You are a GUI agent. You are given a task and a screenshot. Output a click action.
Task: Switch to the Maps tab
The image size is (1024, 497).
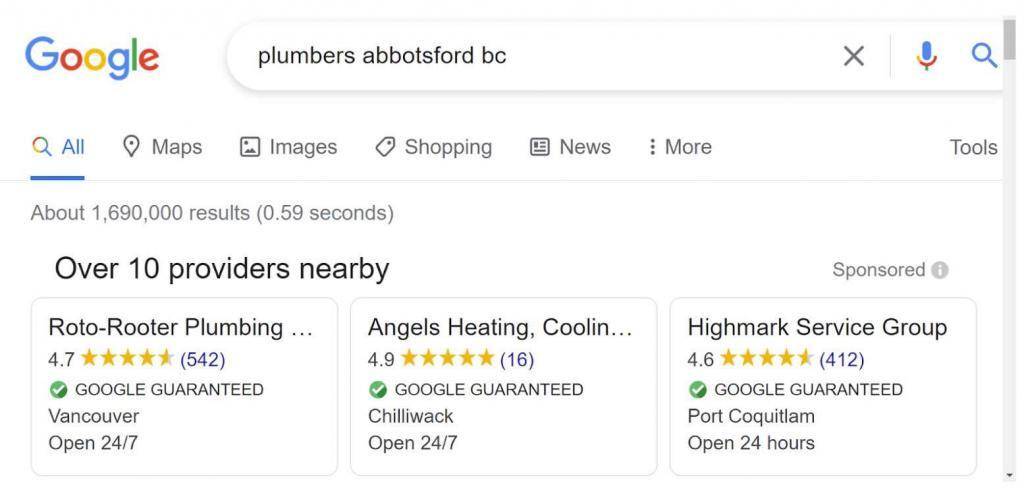point(163,147)
